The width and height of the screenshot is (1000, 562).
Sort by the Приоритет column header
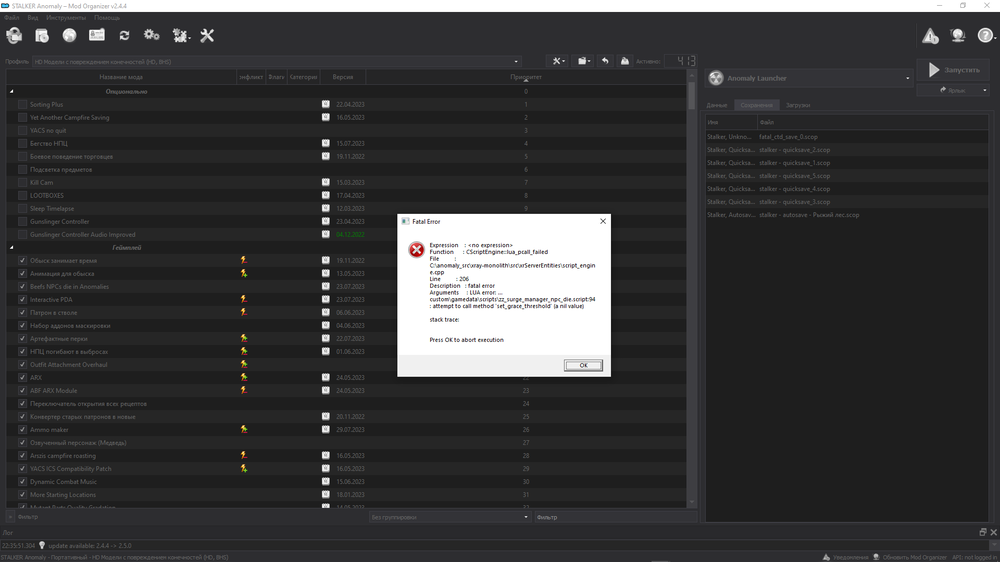click(526, 77)
